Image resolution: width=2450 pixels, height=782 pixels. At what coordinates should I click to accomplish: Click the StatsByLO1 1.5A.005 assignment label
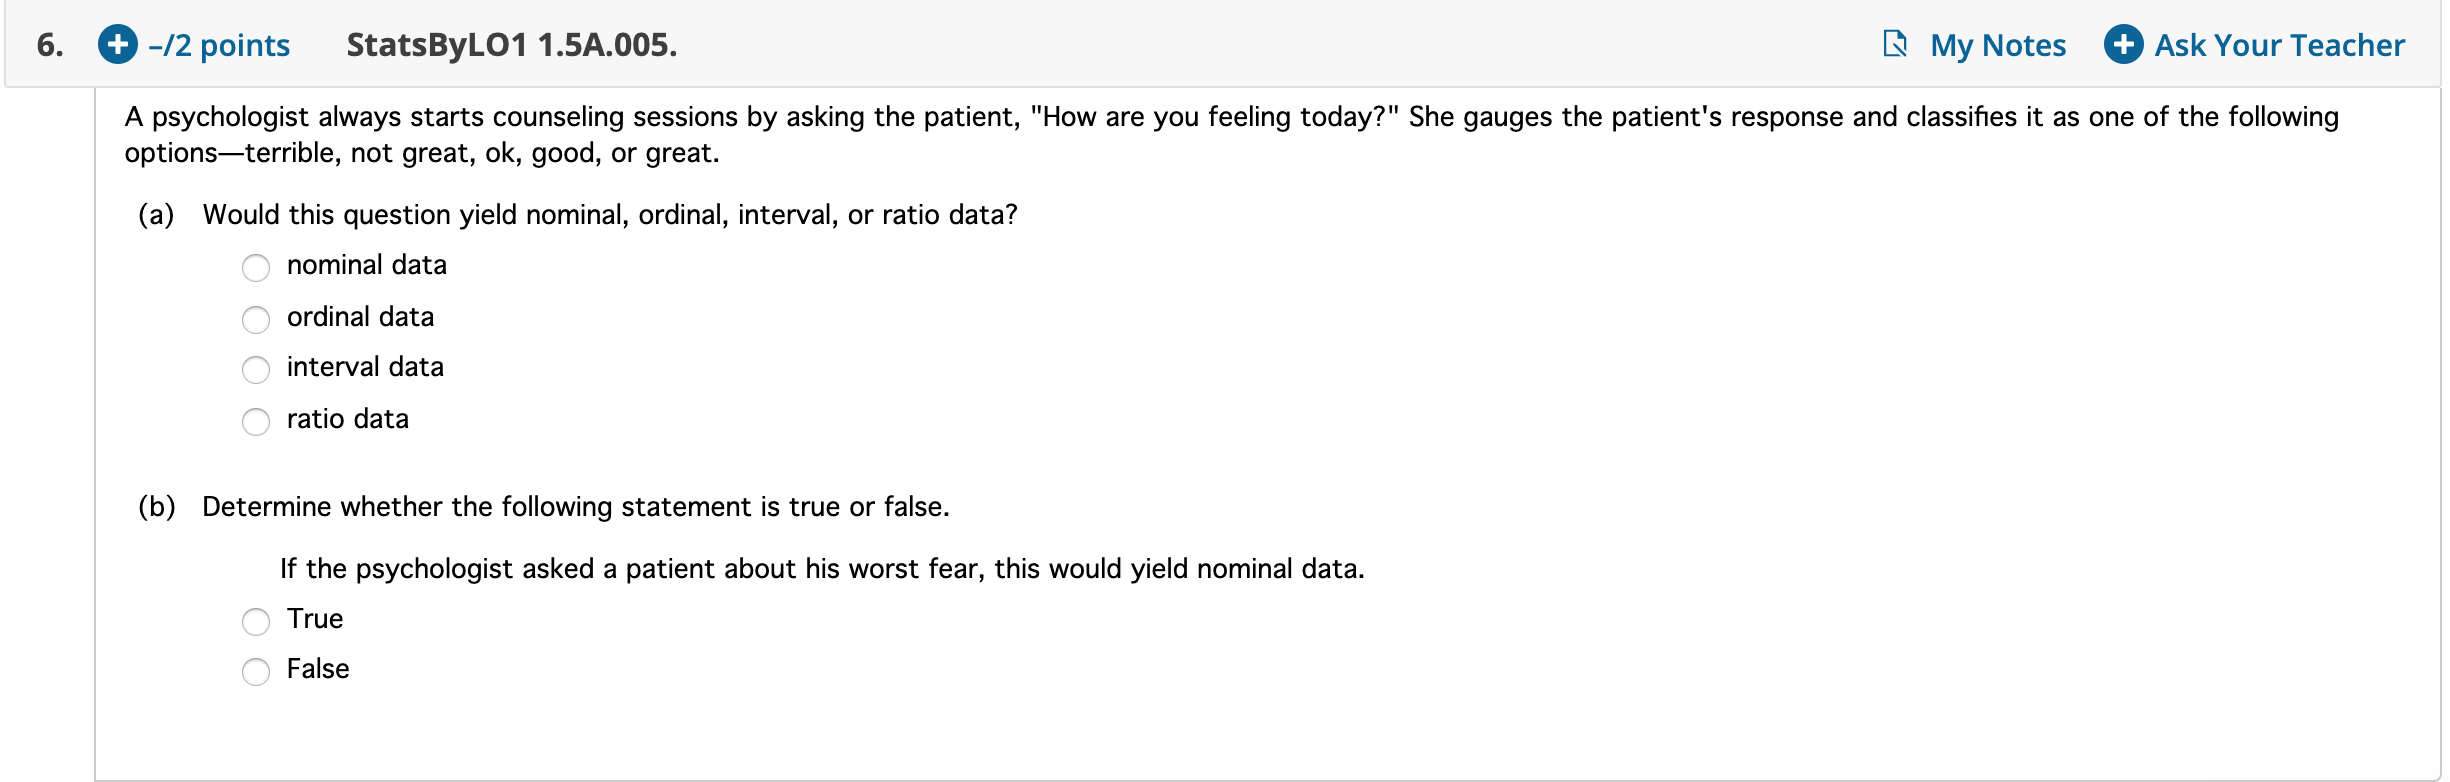(510, 44)
